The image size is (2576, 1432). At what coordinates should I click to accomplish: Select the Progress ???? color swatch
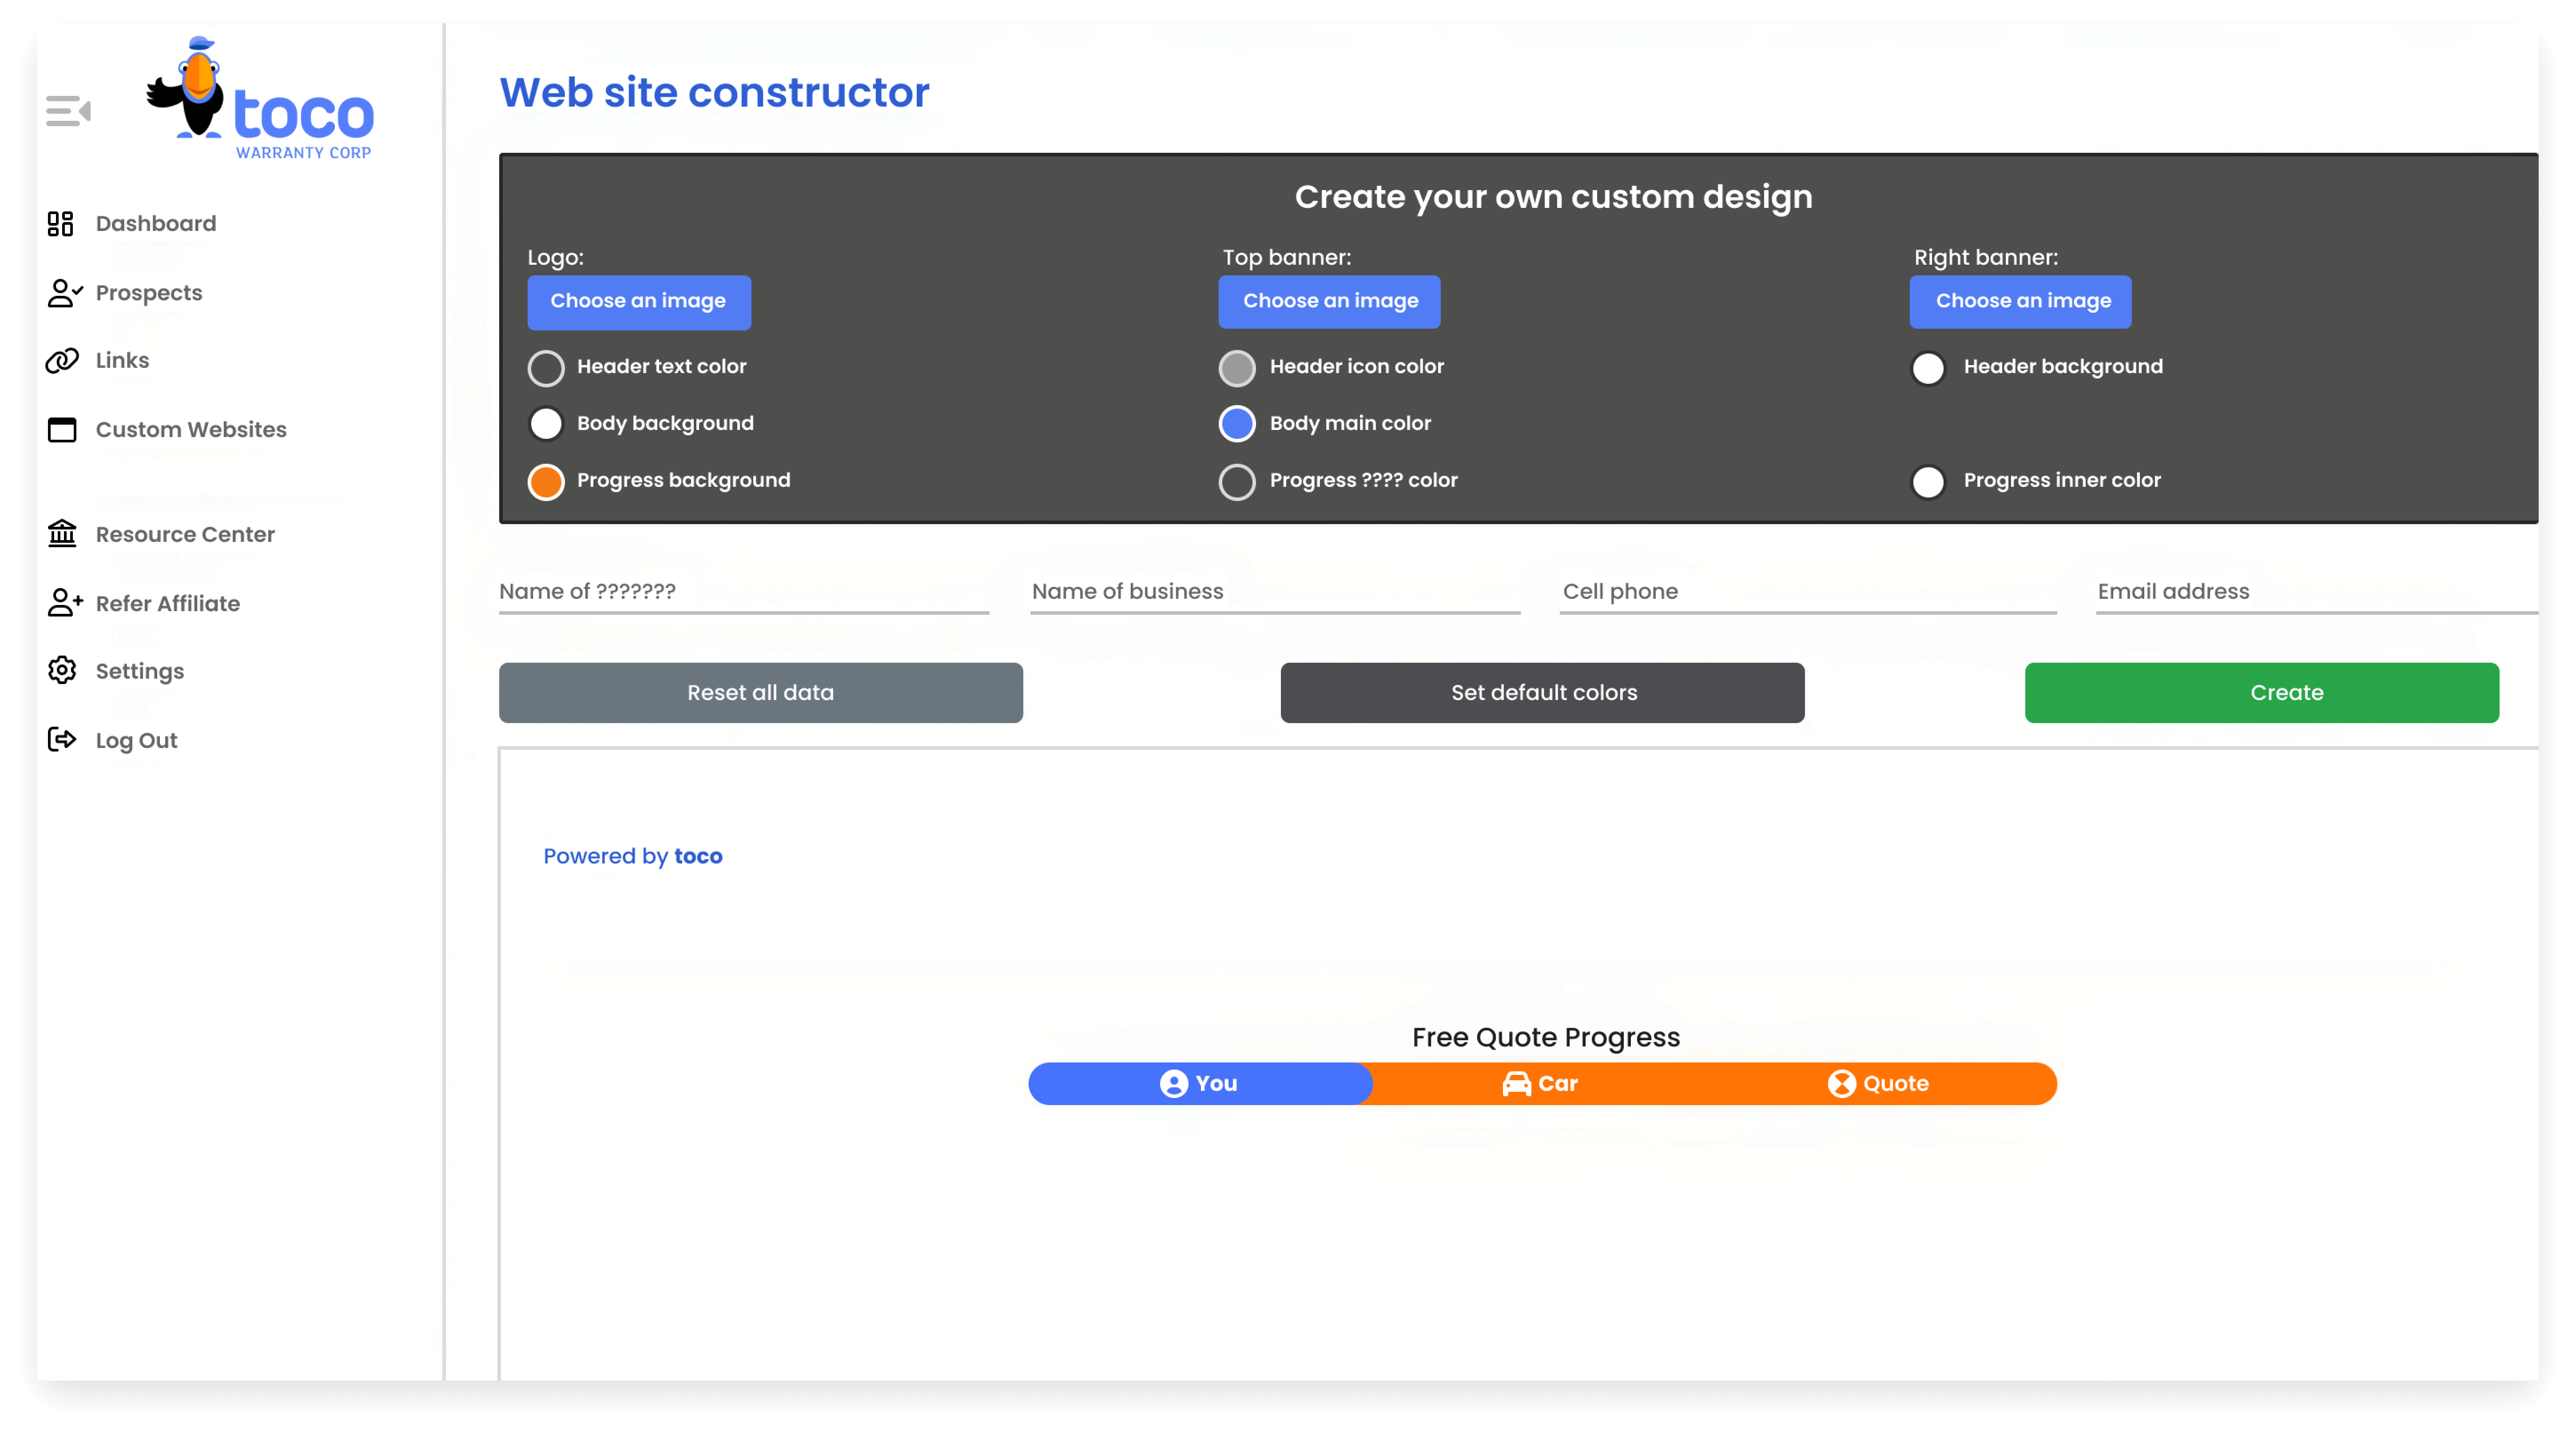point(1237,481)
